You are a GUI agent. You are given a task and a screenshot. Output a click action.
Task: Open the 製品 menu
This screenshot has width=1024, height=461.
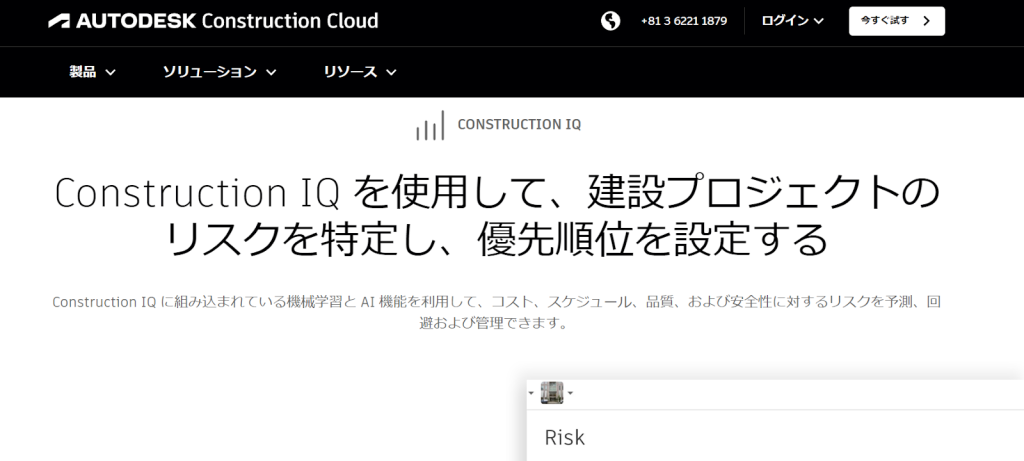pos(93,72)
